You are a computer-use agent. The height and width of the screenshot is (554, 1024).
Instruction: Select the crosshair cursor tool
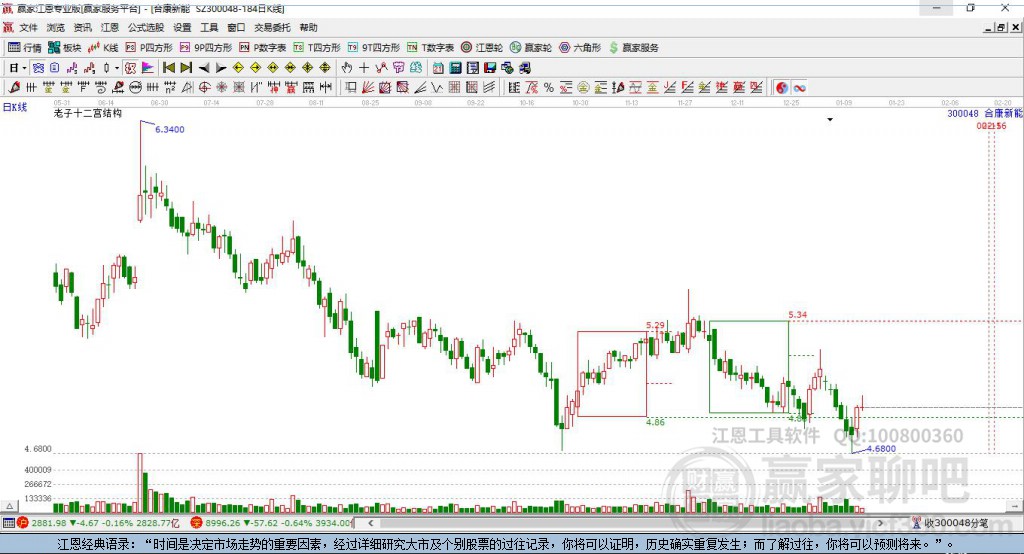click(x=364, y=68)
